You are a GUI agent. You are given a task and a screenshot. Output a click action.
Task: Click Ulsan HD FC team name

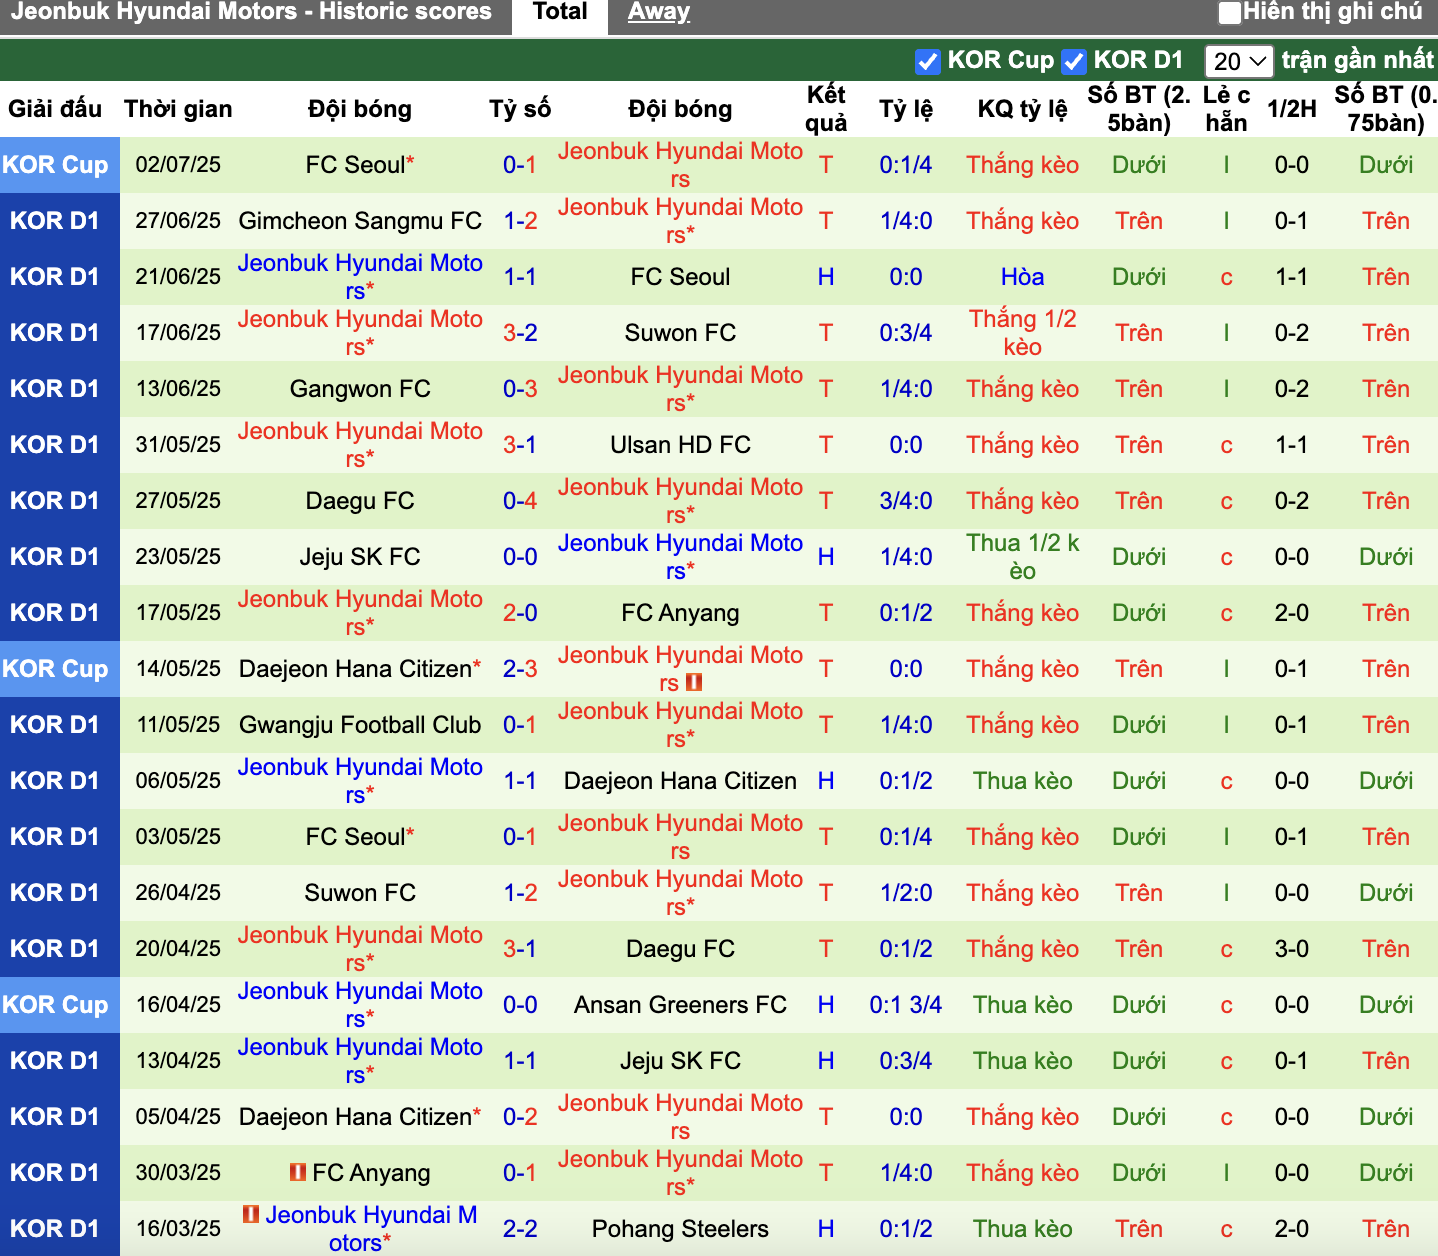point(680,445)
